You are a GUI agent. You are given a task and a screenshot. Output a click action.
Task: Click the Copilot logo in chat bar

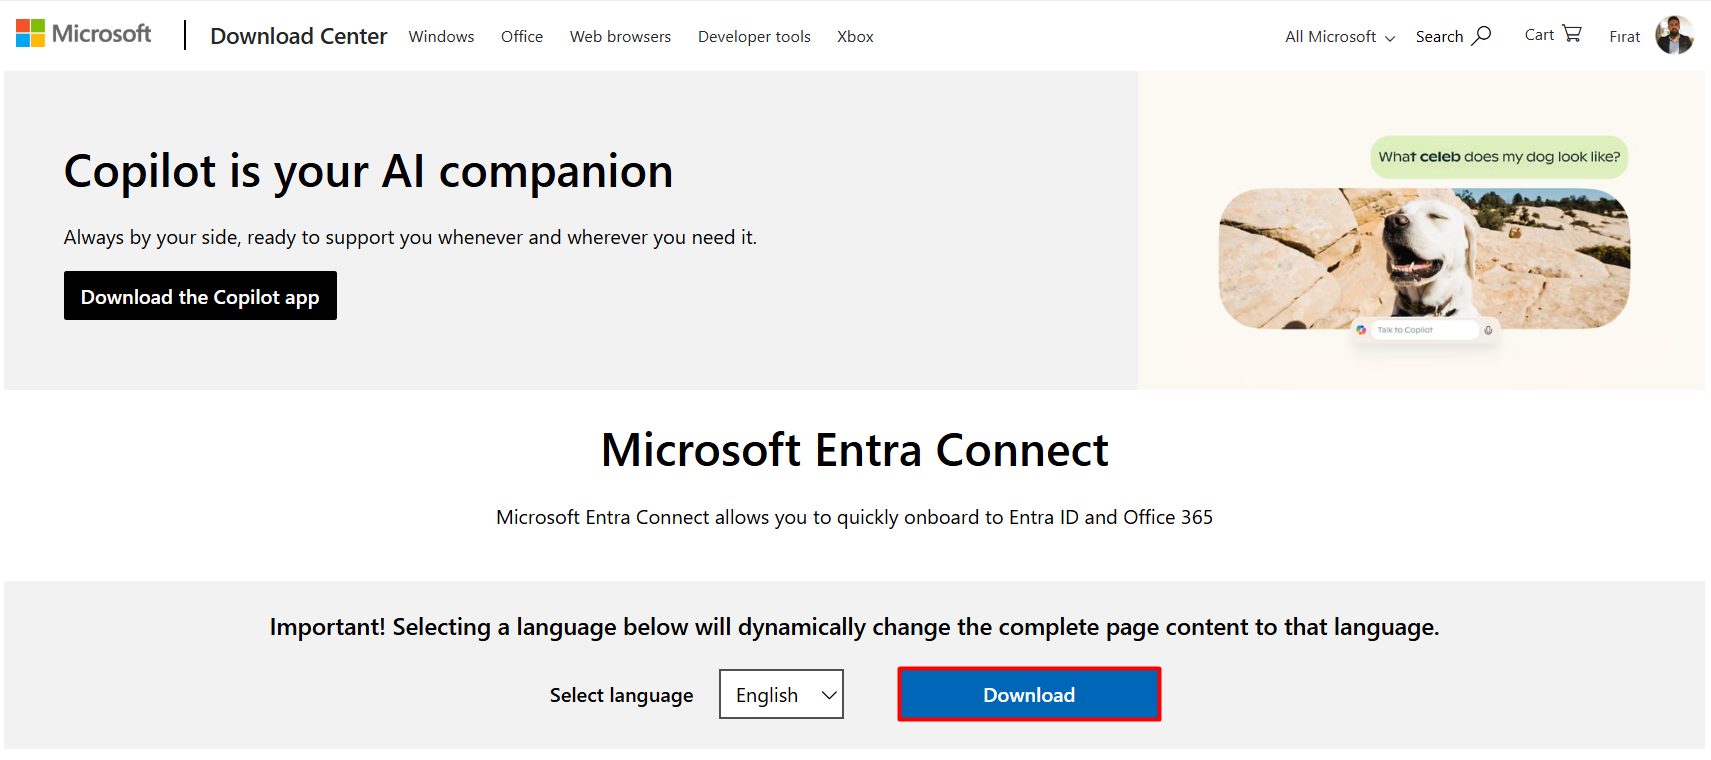click(1361, 330)
